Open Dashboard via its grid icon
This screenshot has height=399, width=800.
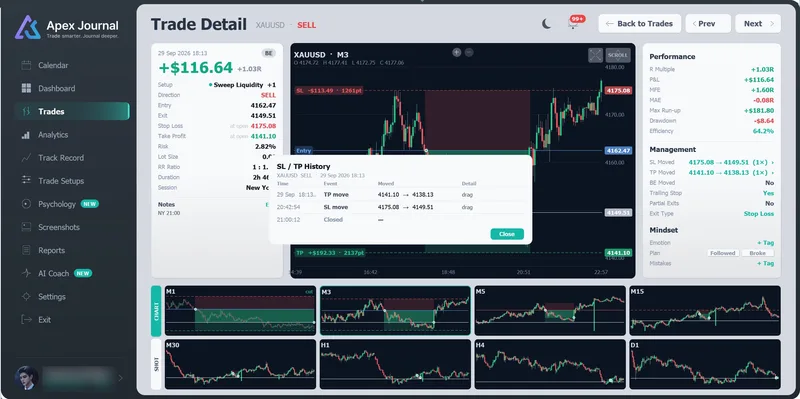tap(27, 88)
